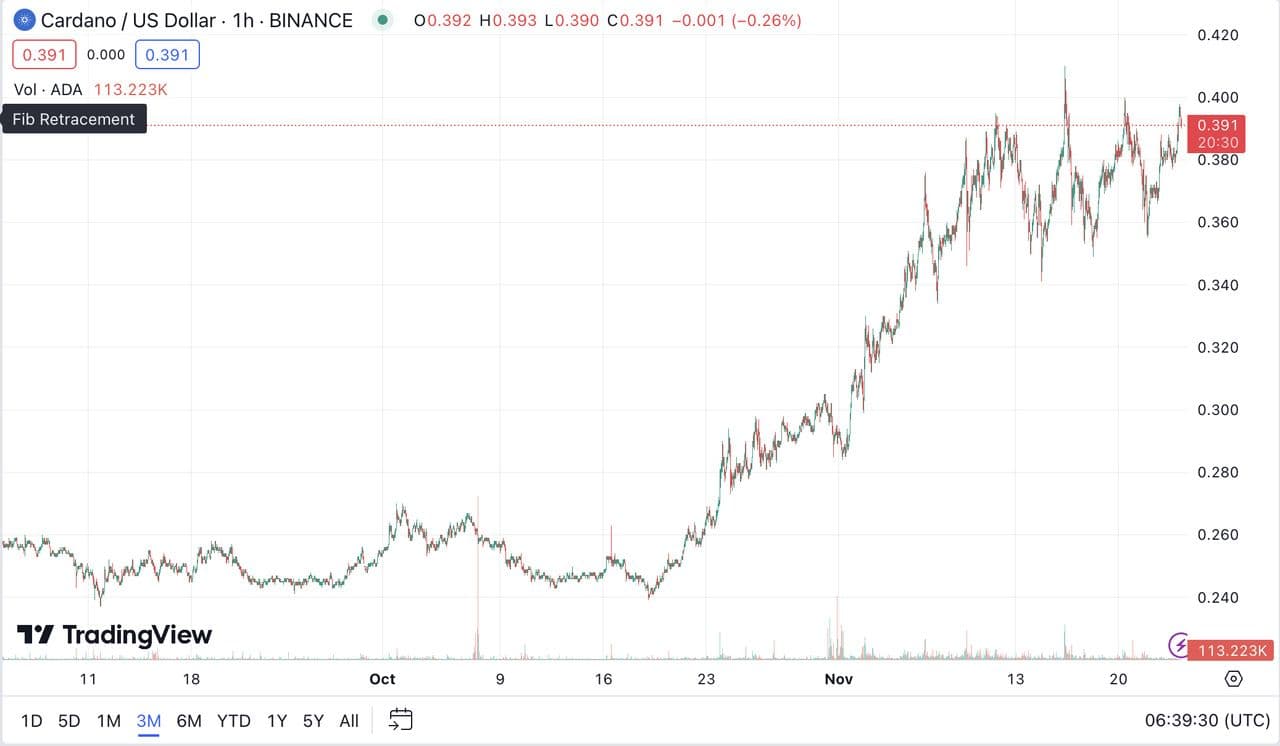Click the green market status indicator dot

pos(381,20)
